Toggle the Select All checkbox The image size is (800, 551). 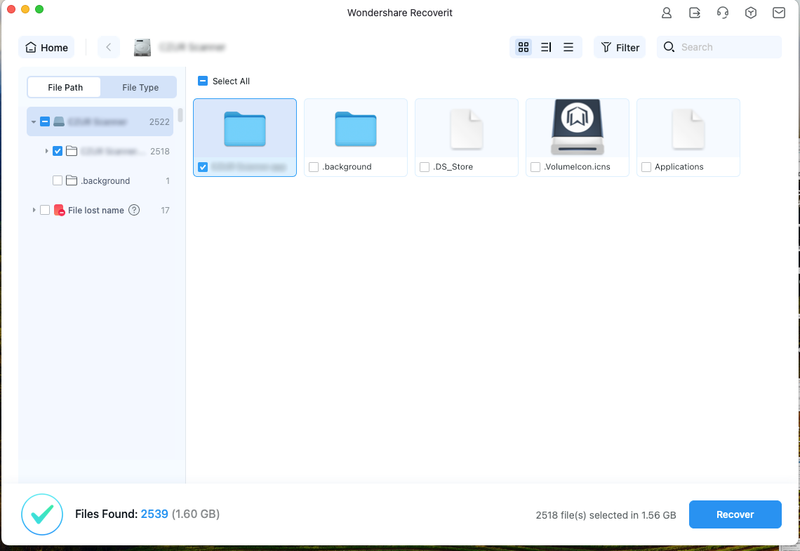pos(203,81)
